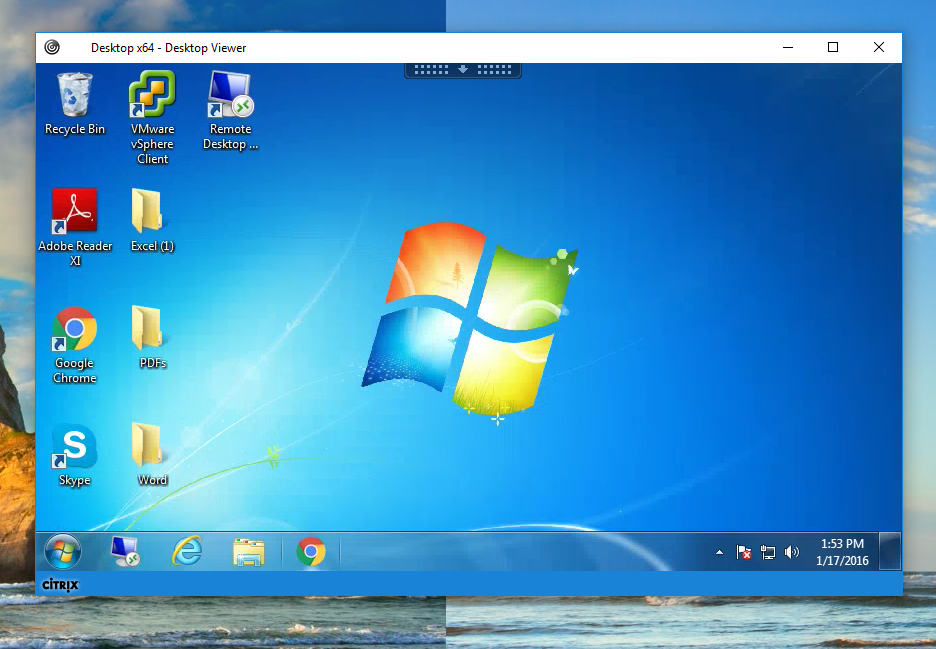Click Internet Explorer in the taskbar
The image size is (936, 649).
(x=187, y=551)
